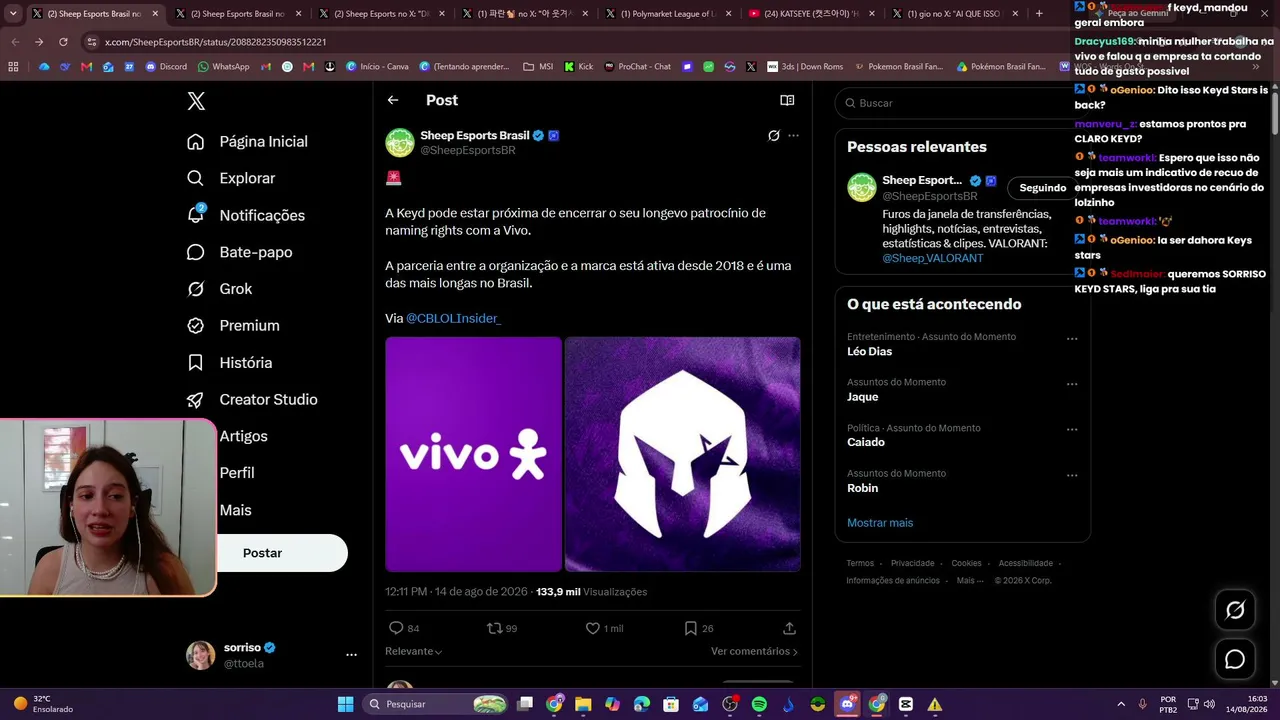Open reader view icon beside Post header

[x=787, y=100]
